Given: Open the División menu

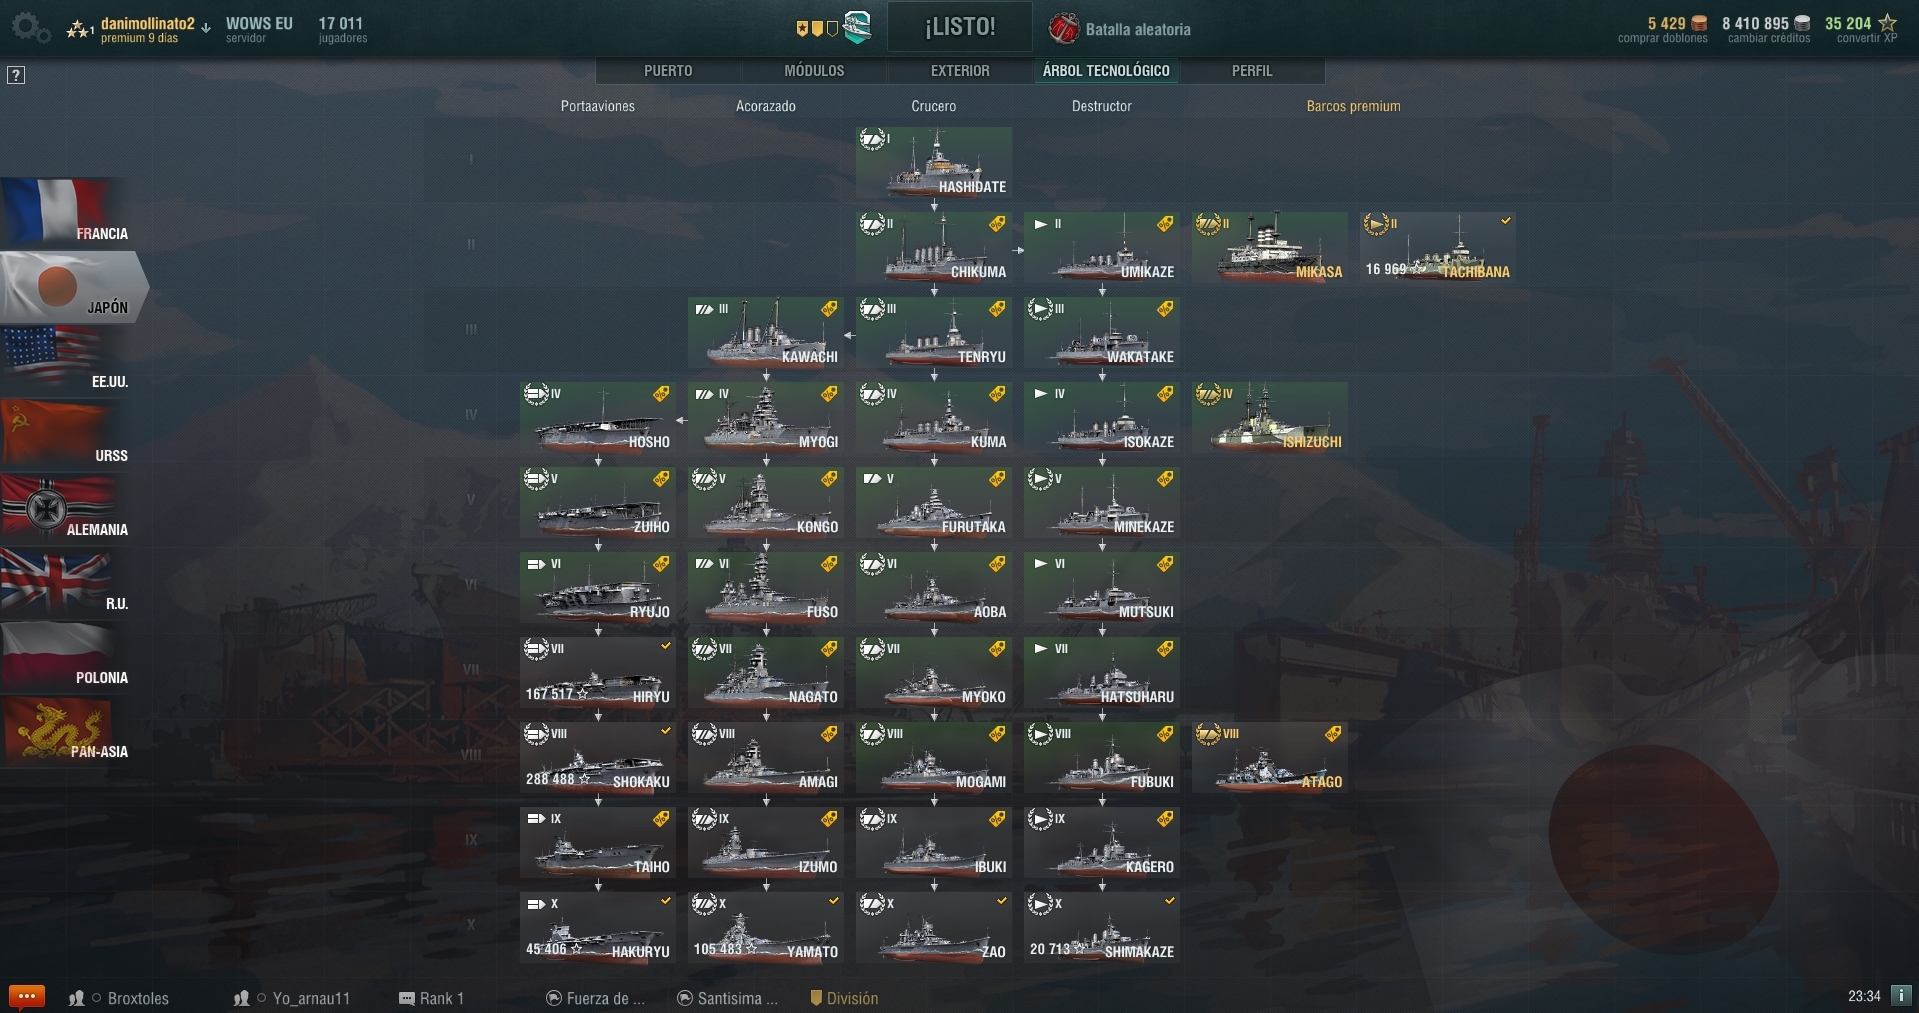Looking at the screenshot, I should pos(844,998).
